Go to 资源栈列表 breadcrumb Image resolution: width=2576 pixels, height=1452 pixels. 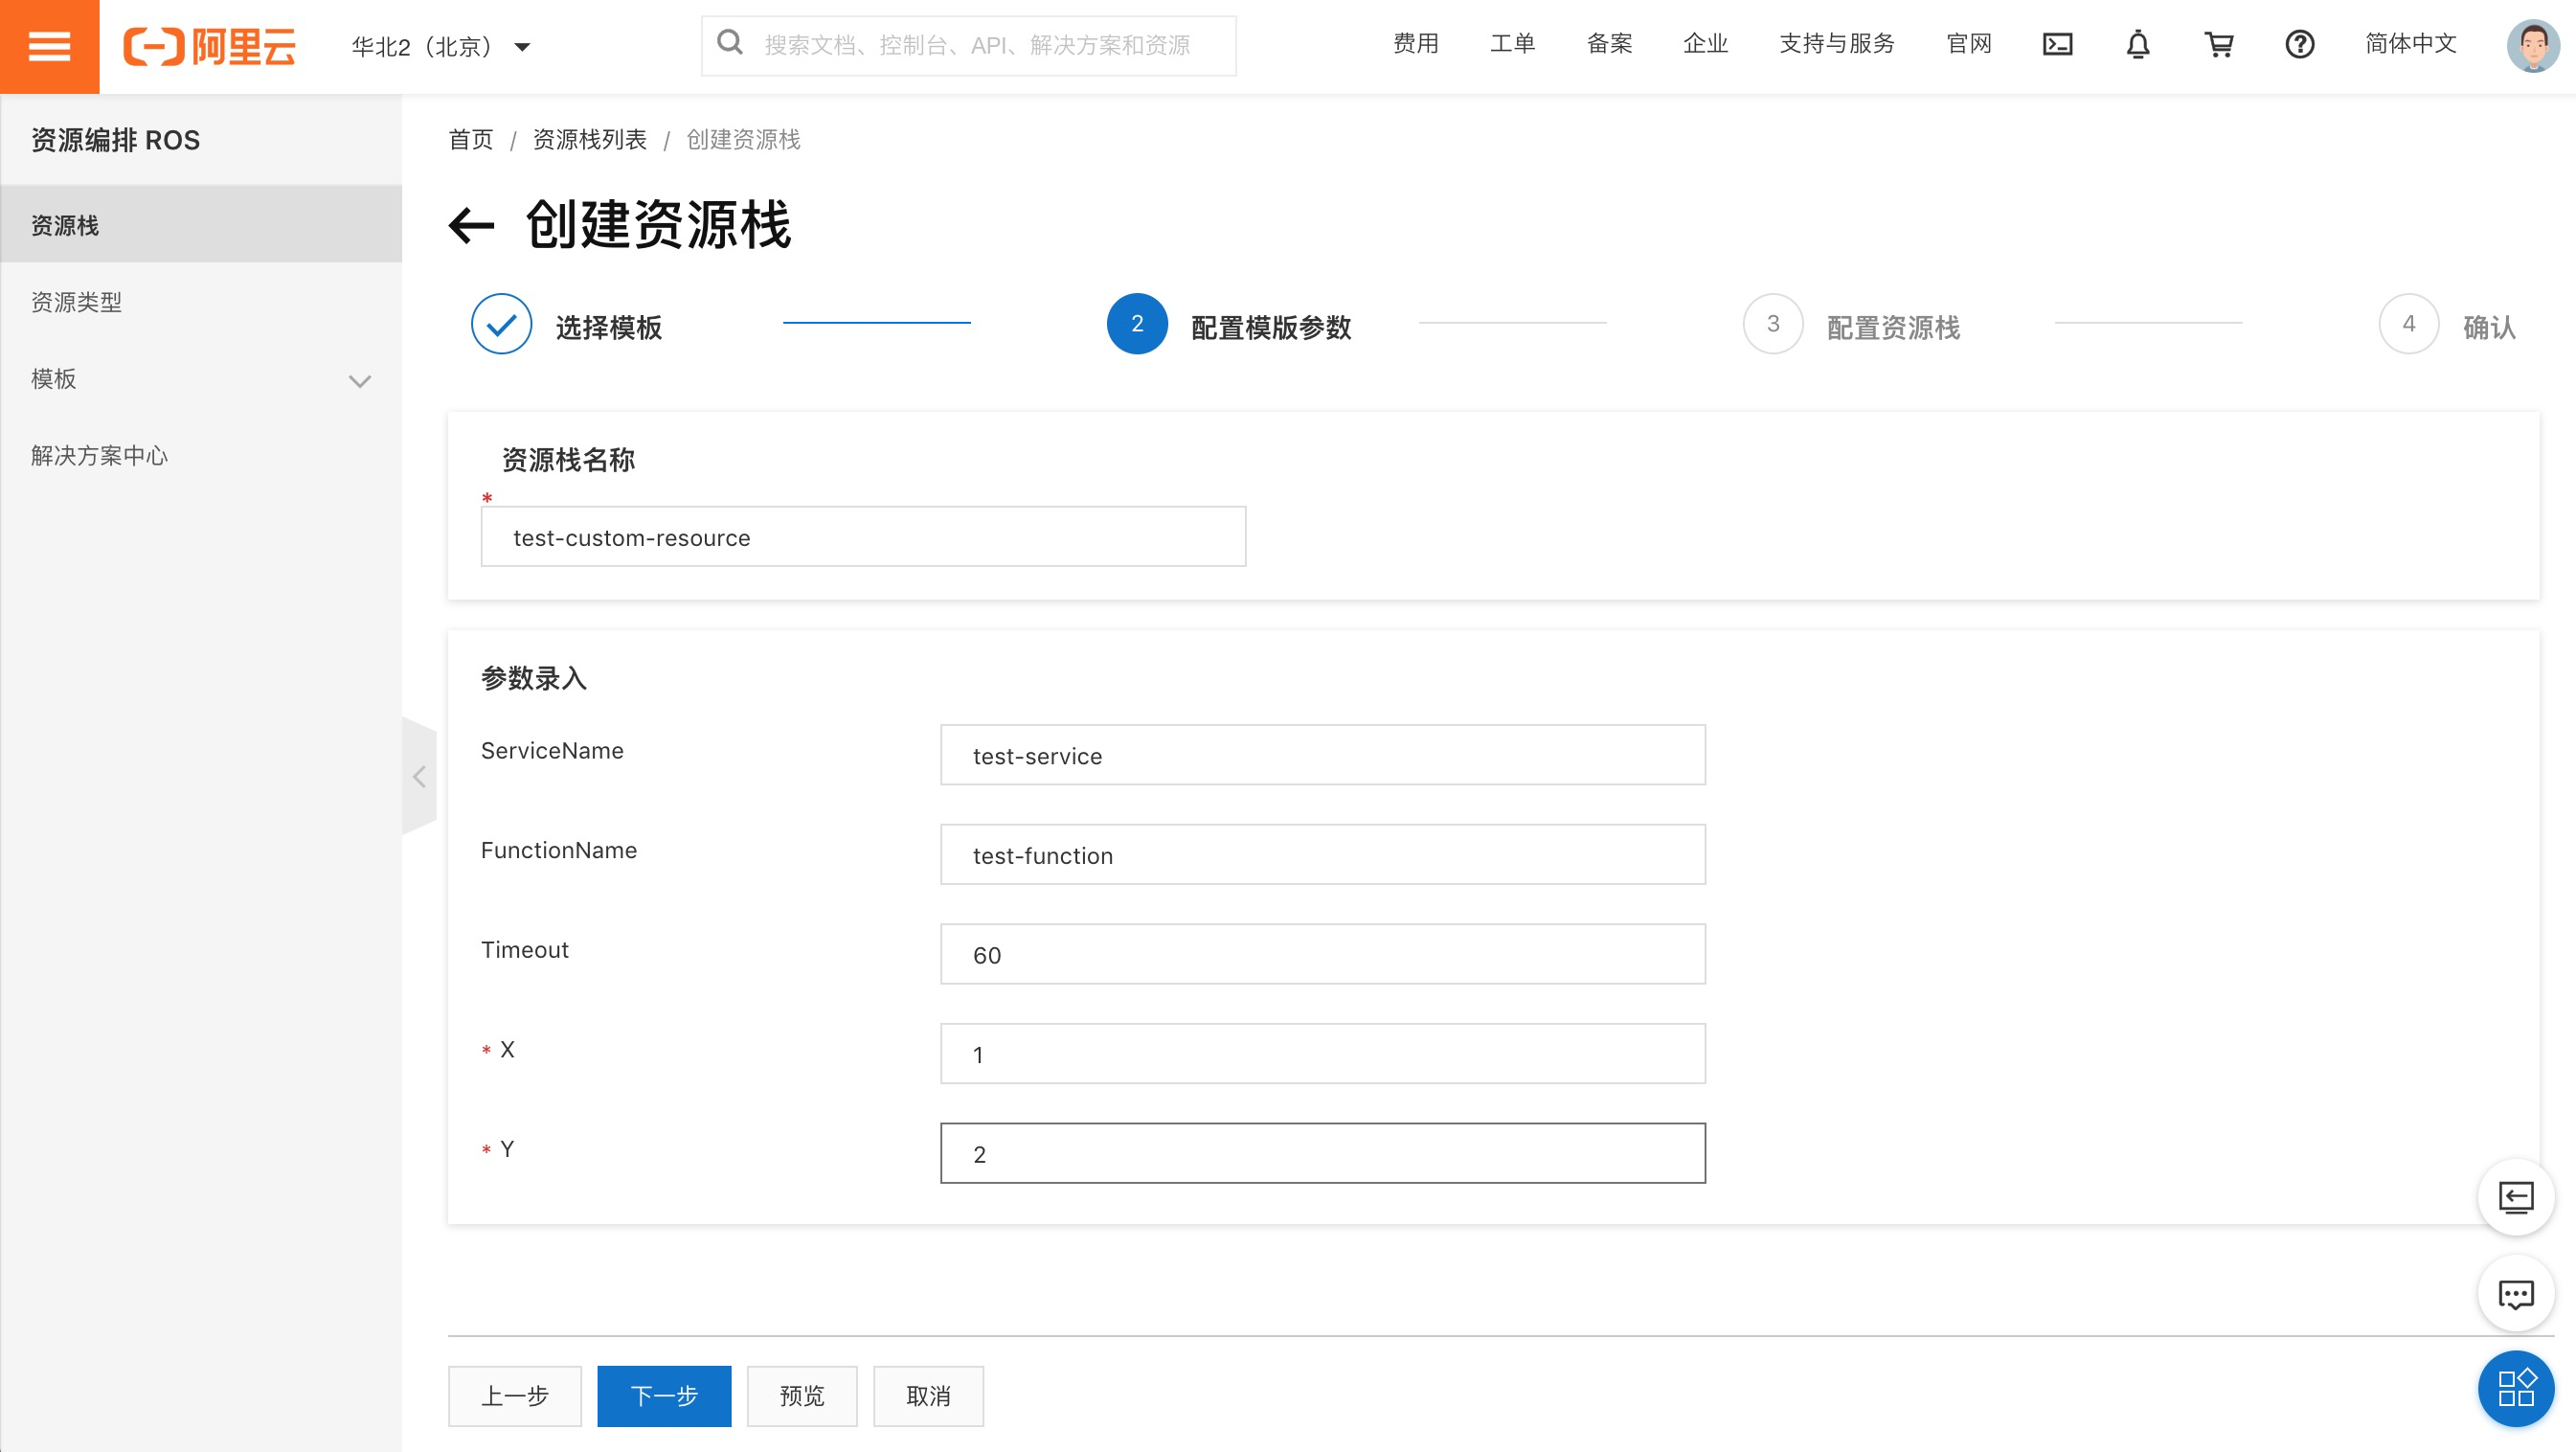[x=589, y=140]
